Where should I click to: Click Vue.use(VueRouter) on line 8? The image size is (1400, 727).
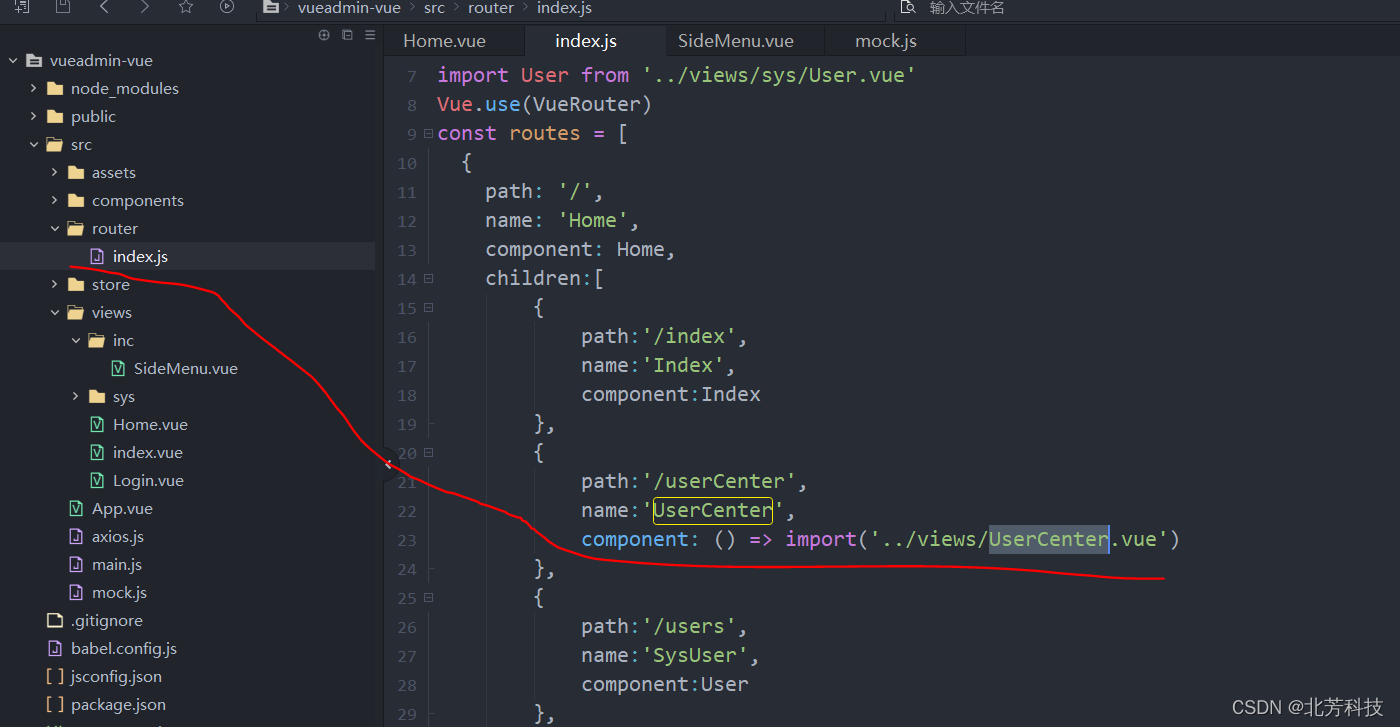(x=545, y=104)
